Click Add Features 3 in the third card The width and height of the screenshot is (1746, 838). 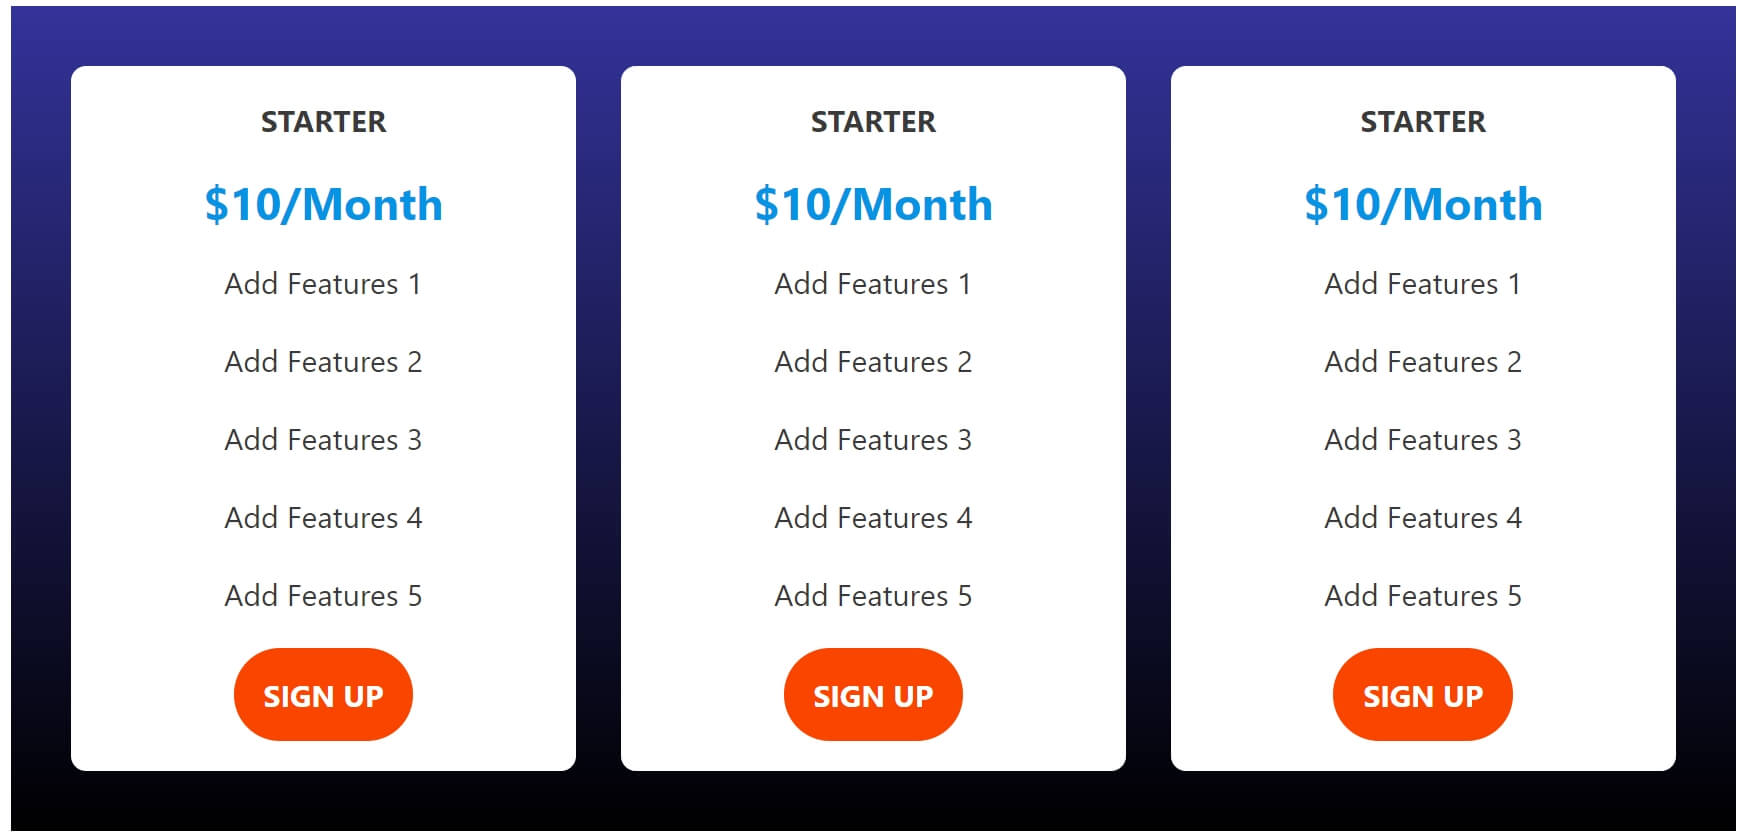1422,440
